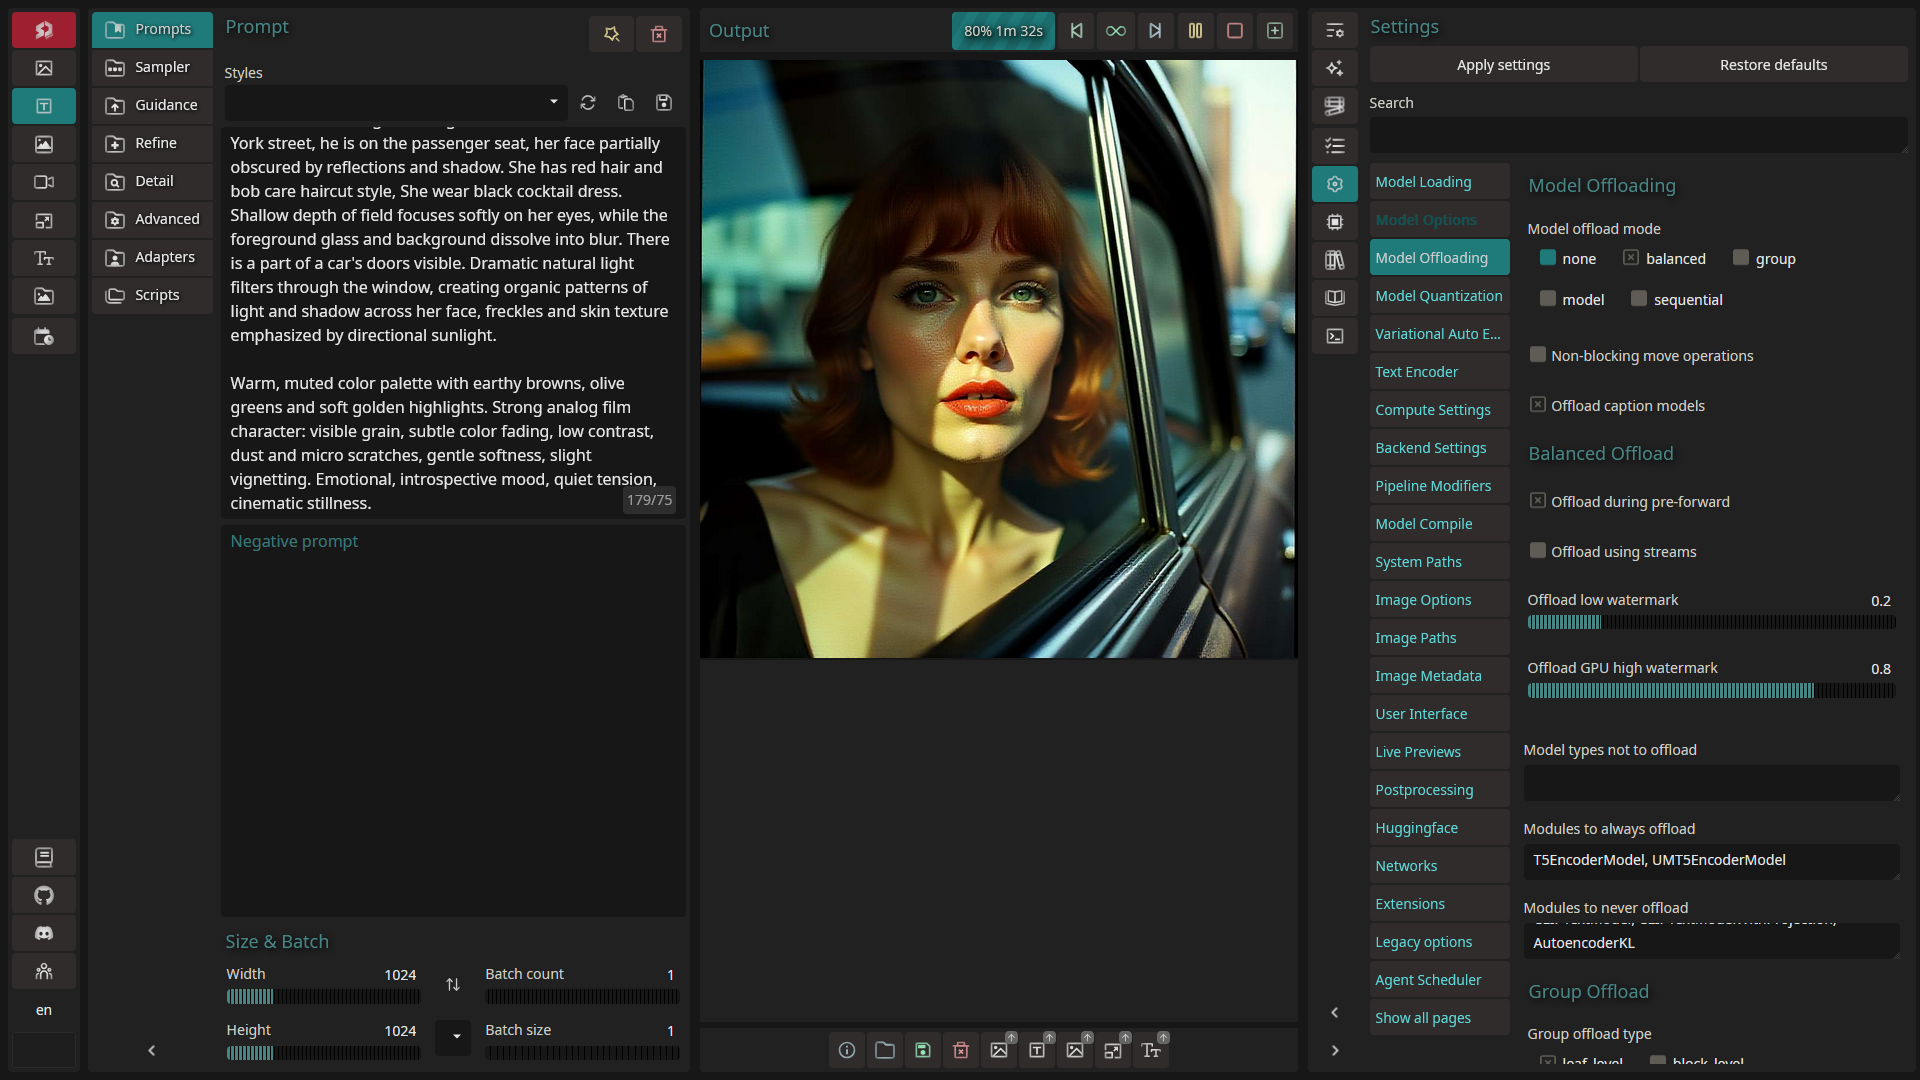Open the GitHub icon in the sidebar

click(44, 896)
